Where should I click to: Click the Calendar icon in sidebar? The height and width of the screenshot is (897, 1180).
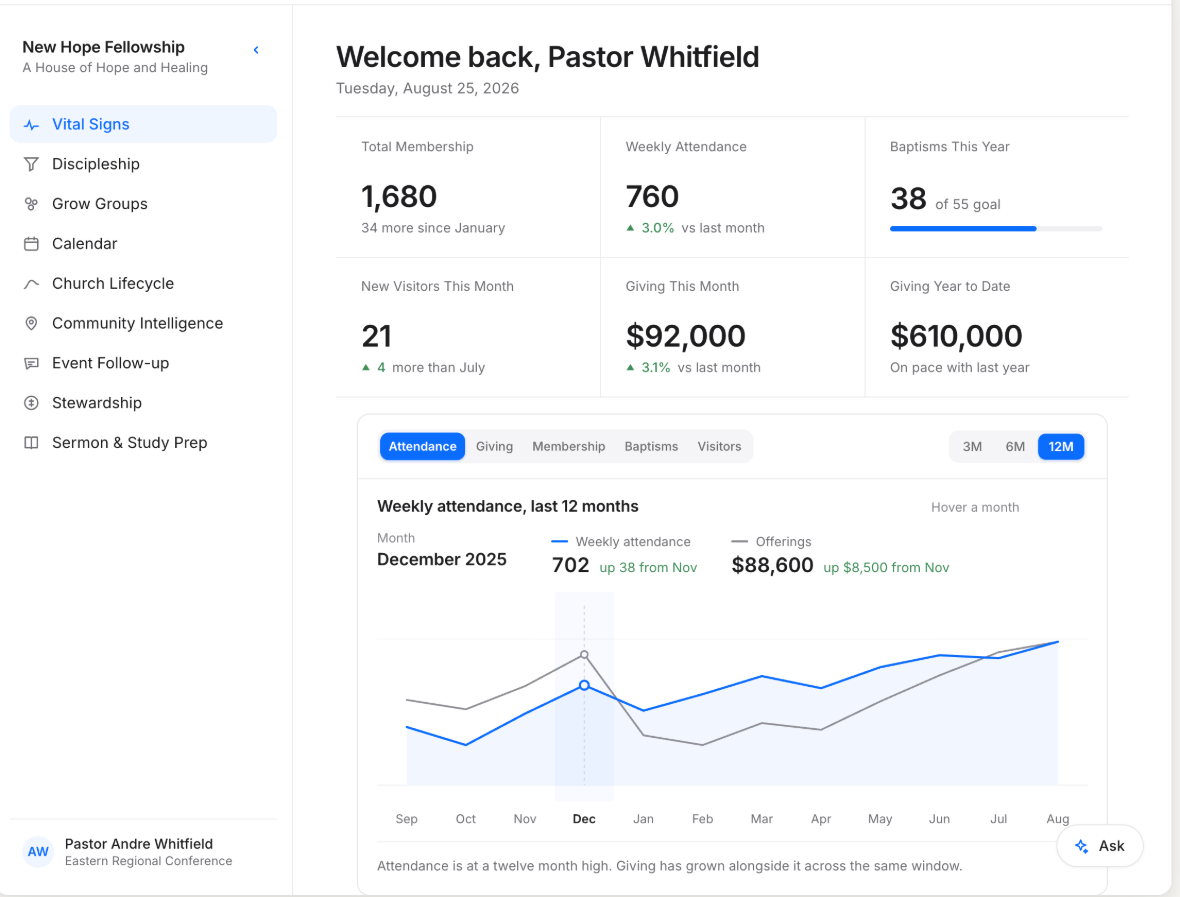click(x=31, y=244)
